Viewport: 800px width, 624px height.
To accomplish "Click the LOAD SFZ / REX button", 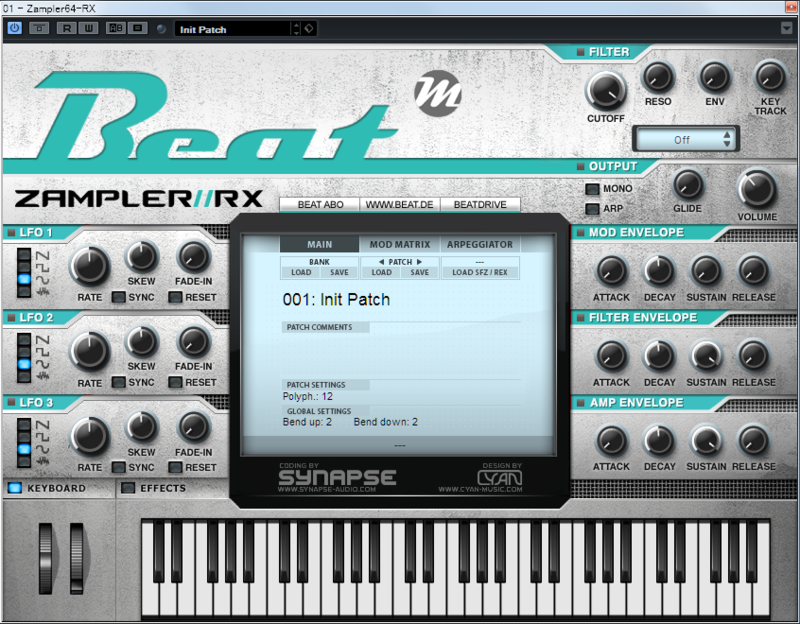I will pyautogui.click(x=480, y=272).
